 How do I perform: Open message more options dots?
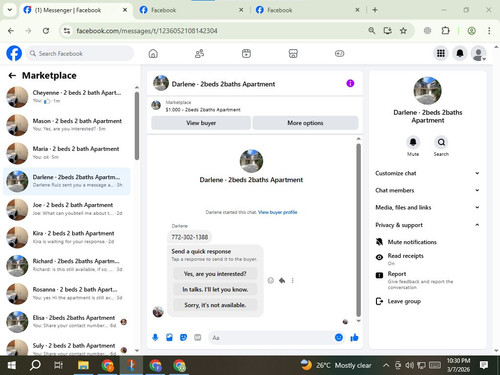[x=293, y=281]
